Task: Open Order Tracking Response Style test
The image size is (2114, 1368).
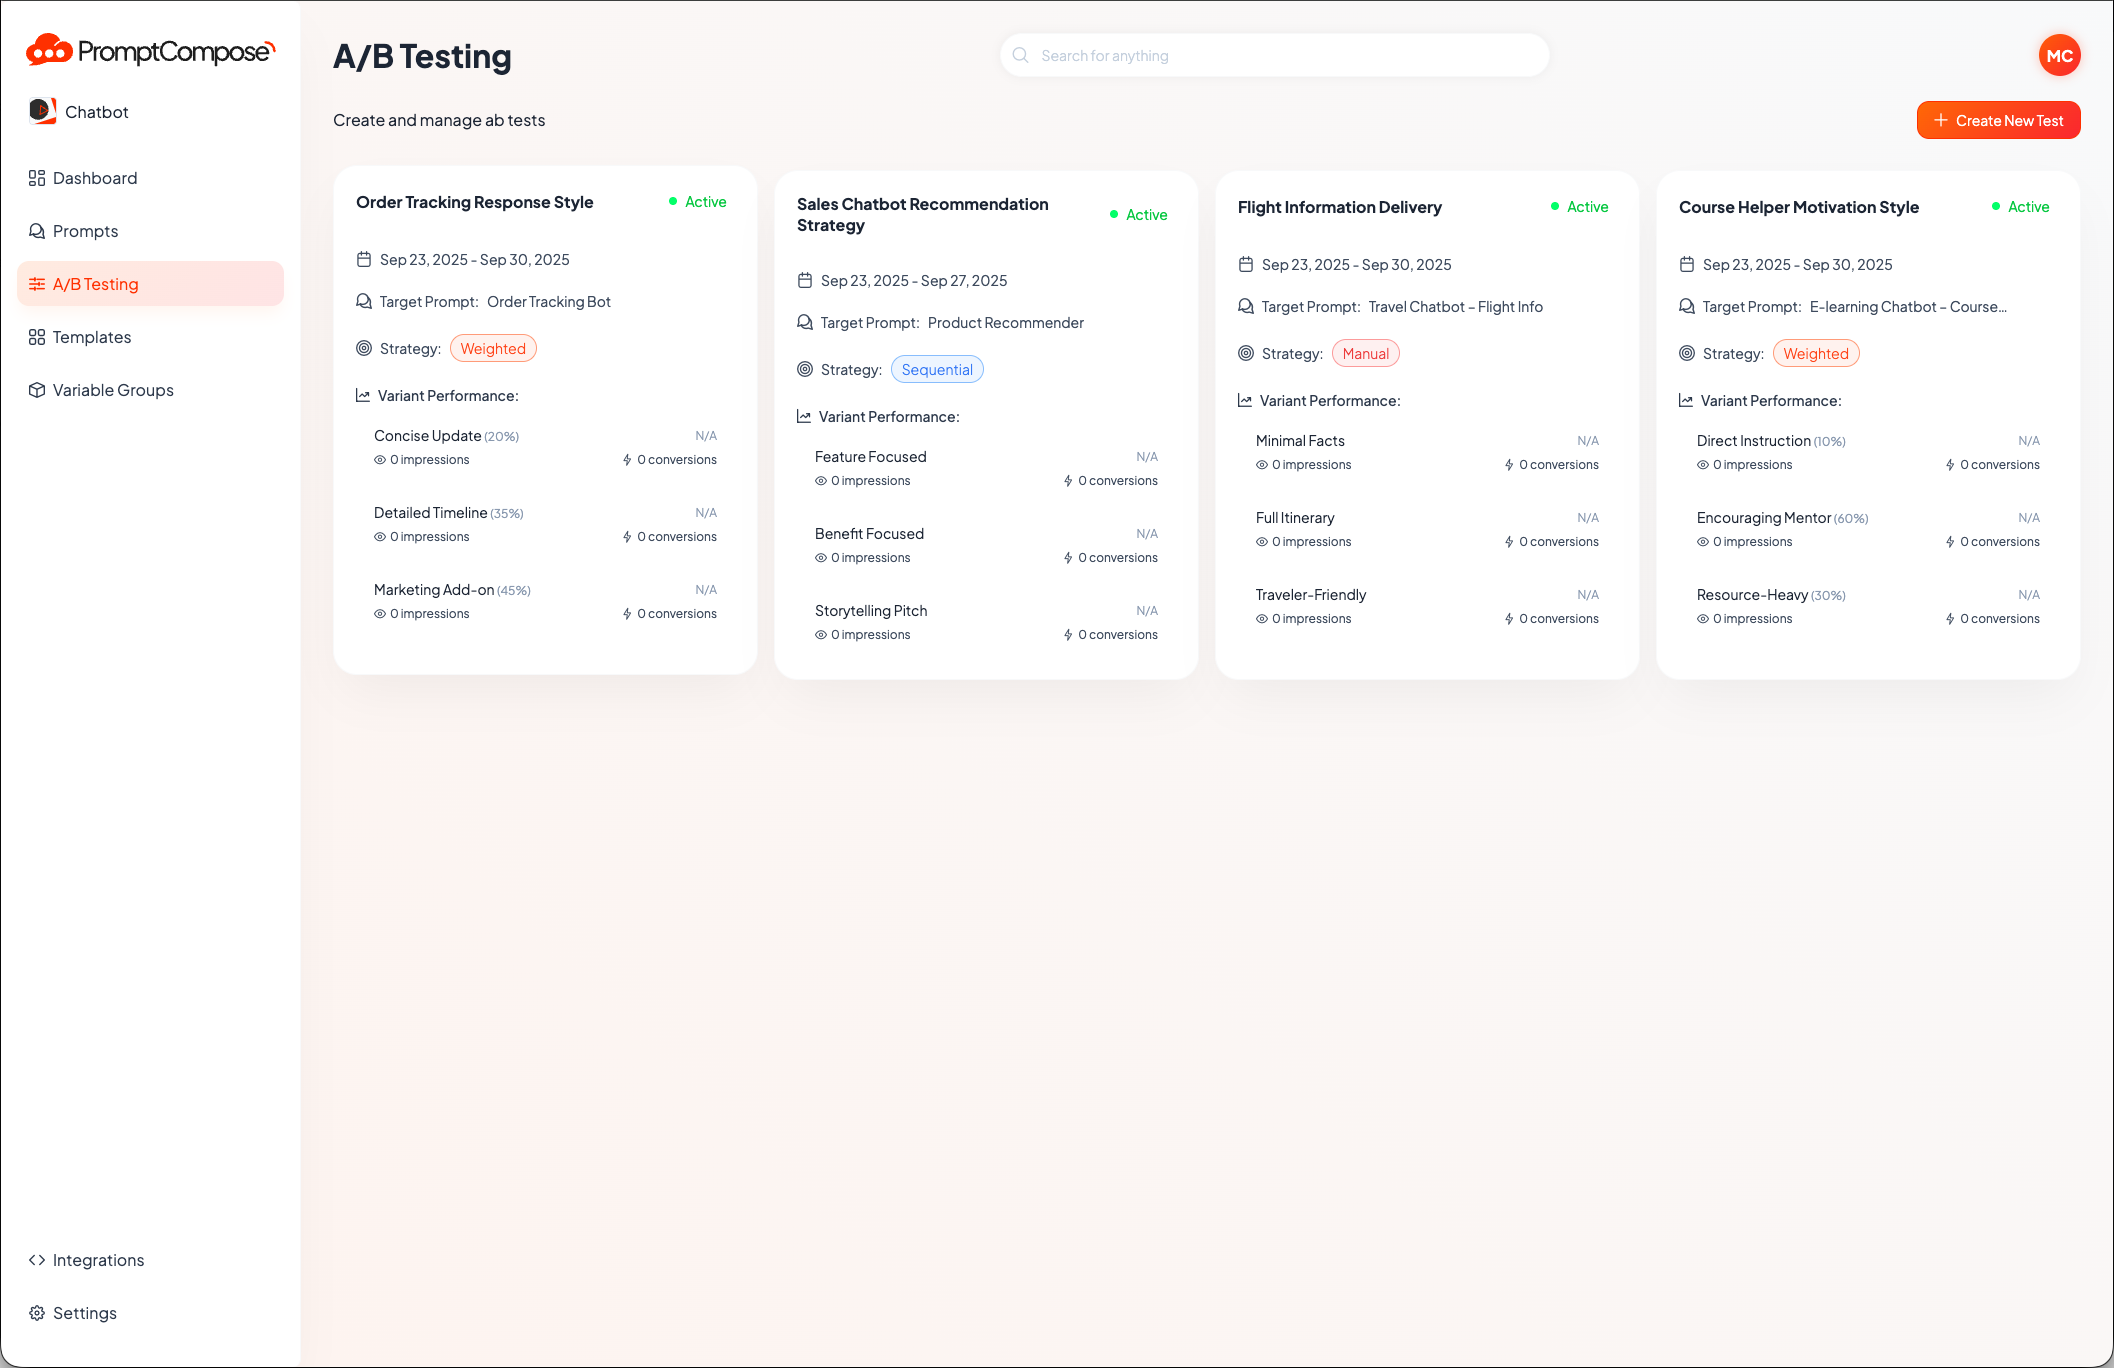Action: tap(474, 202)
